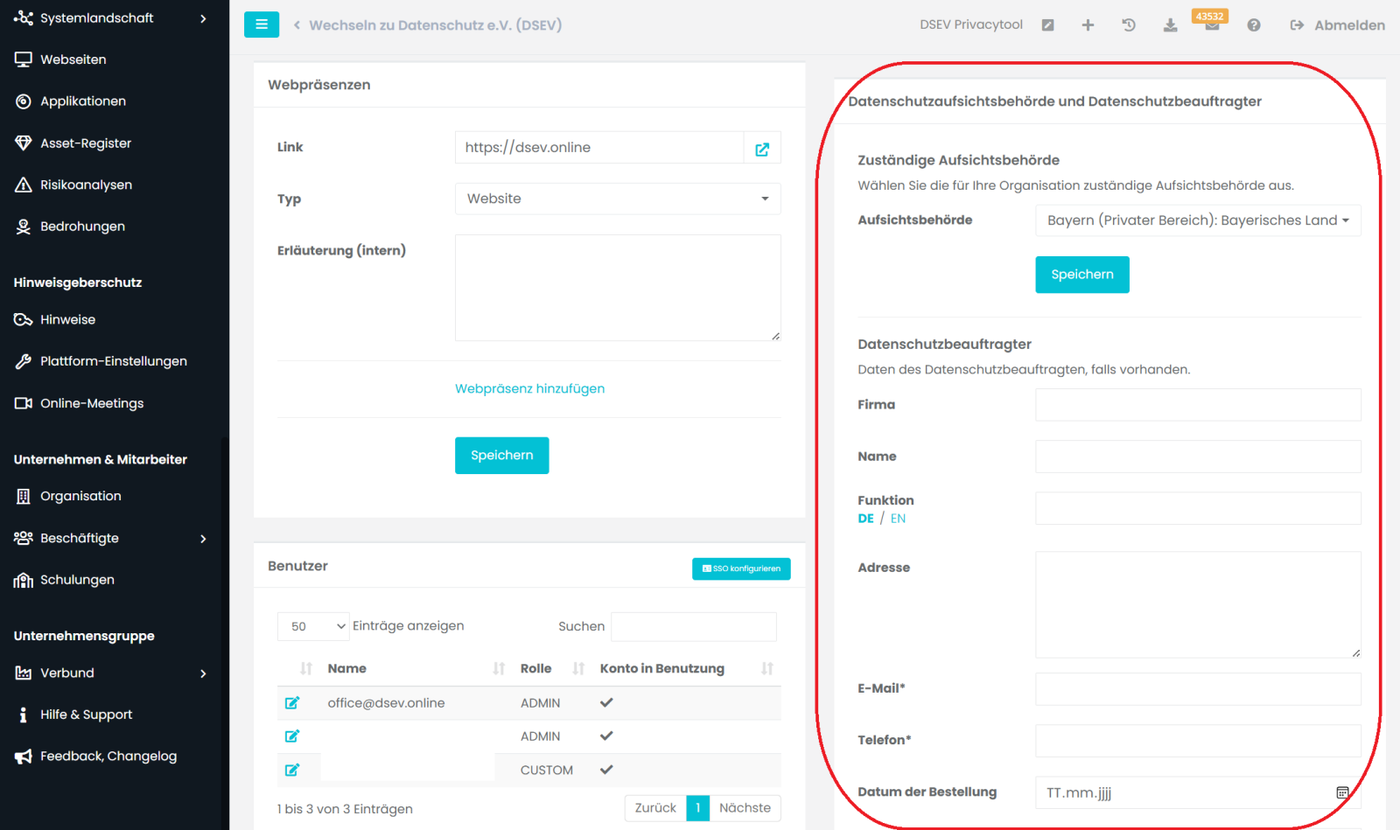The height and width of the screenshot is (830, 1400).
Task: Open the calendar picker for Datum der Bestellung
Action: click(x=1342, y=793)
